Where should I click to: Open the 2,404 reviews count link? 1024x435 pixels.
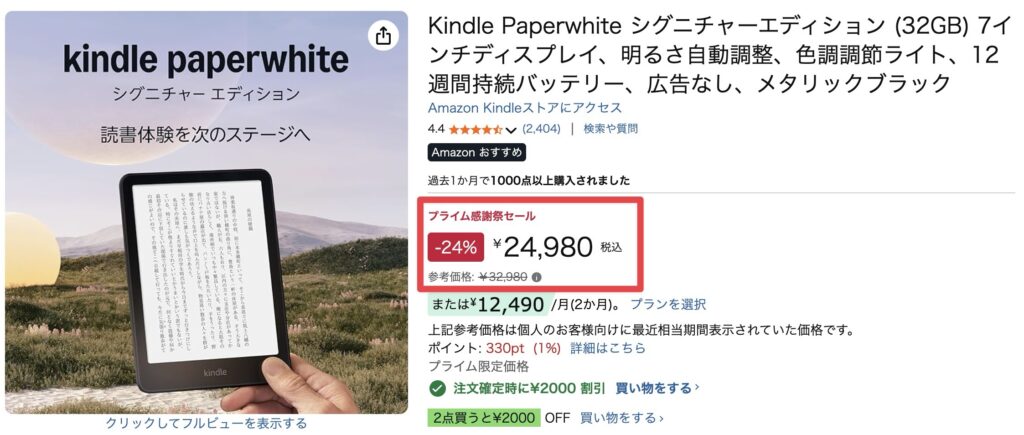[541, 129]
